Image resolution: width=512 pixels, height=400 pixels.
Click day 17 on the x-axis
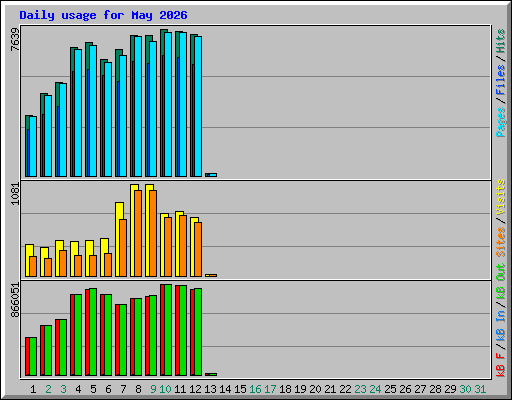(x=270, y=389)
